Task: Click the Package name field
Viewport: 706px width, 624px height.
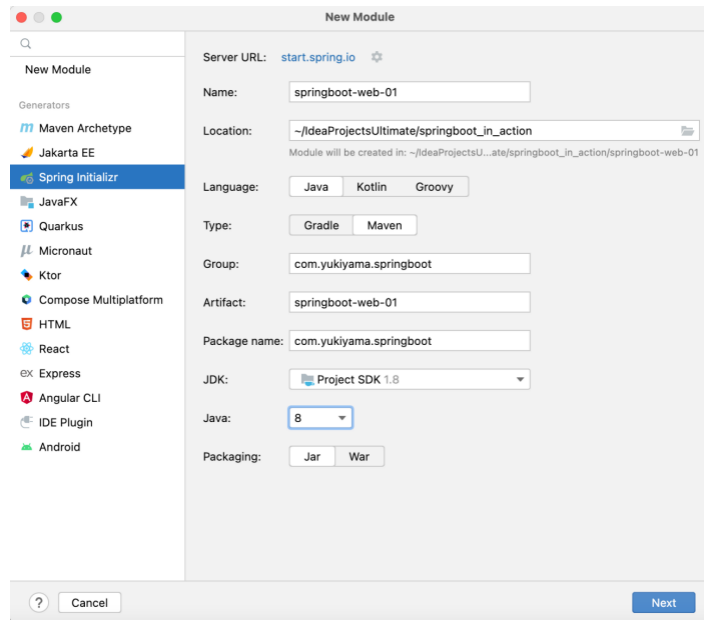Action: tap(409, 341)
